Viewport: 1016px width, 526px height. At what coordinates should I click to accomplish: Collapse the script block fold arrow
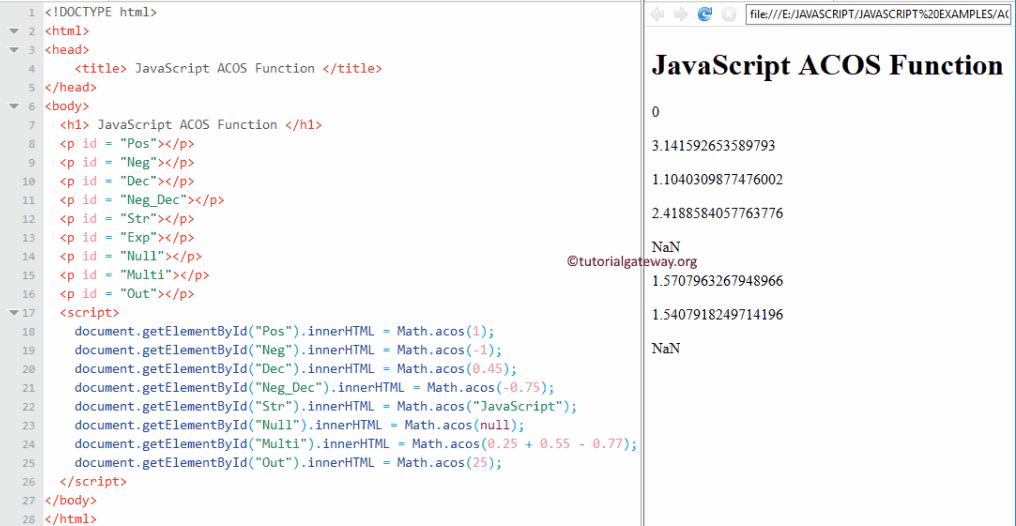13,313
